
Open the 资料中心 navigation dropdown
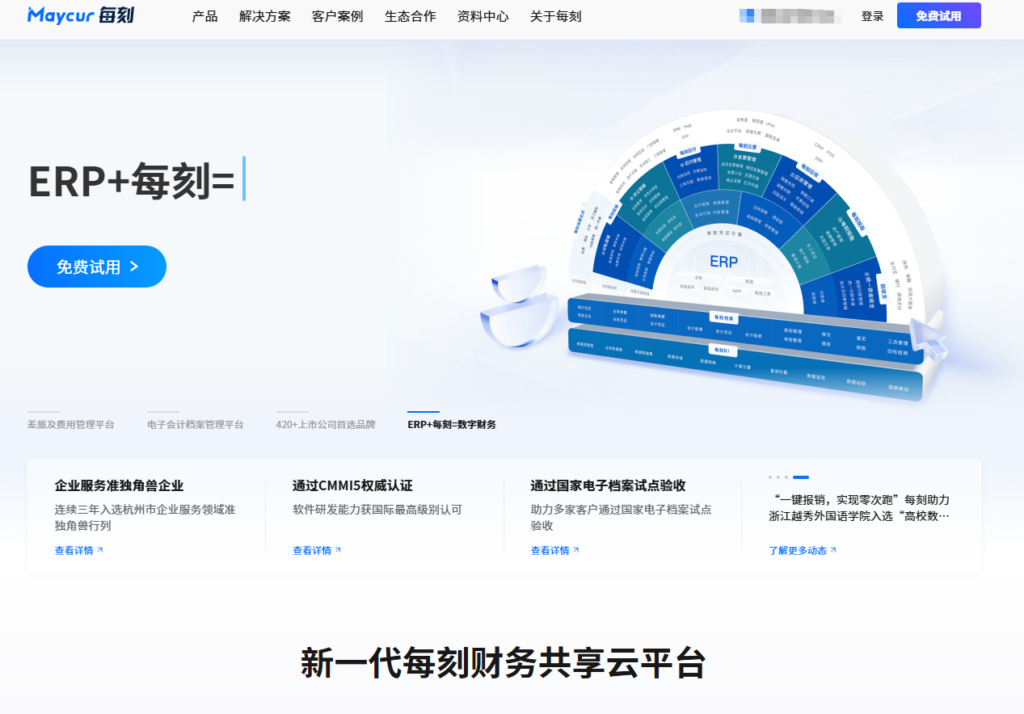pos(481,16)
